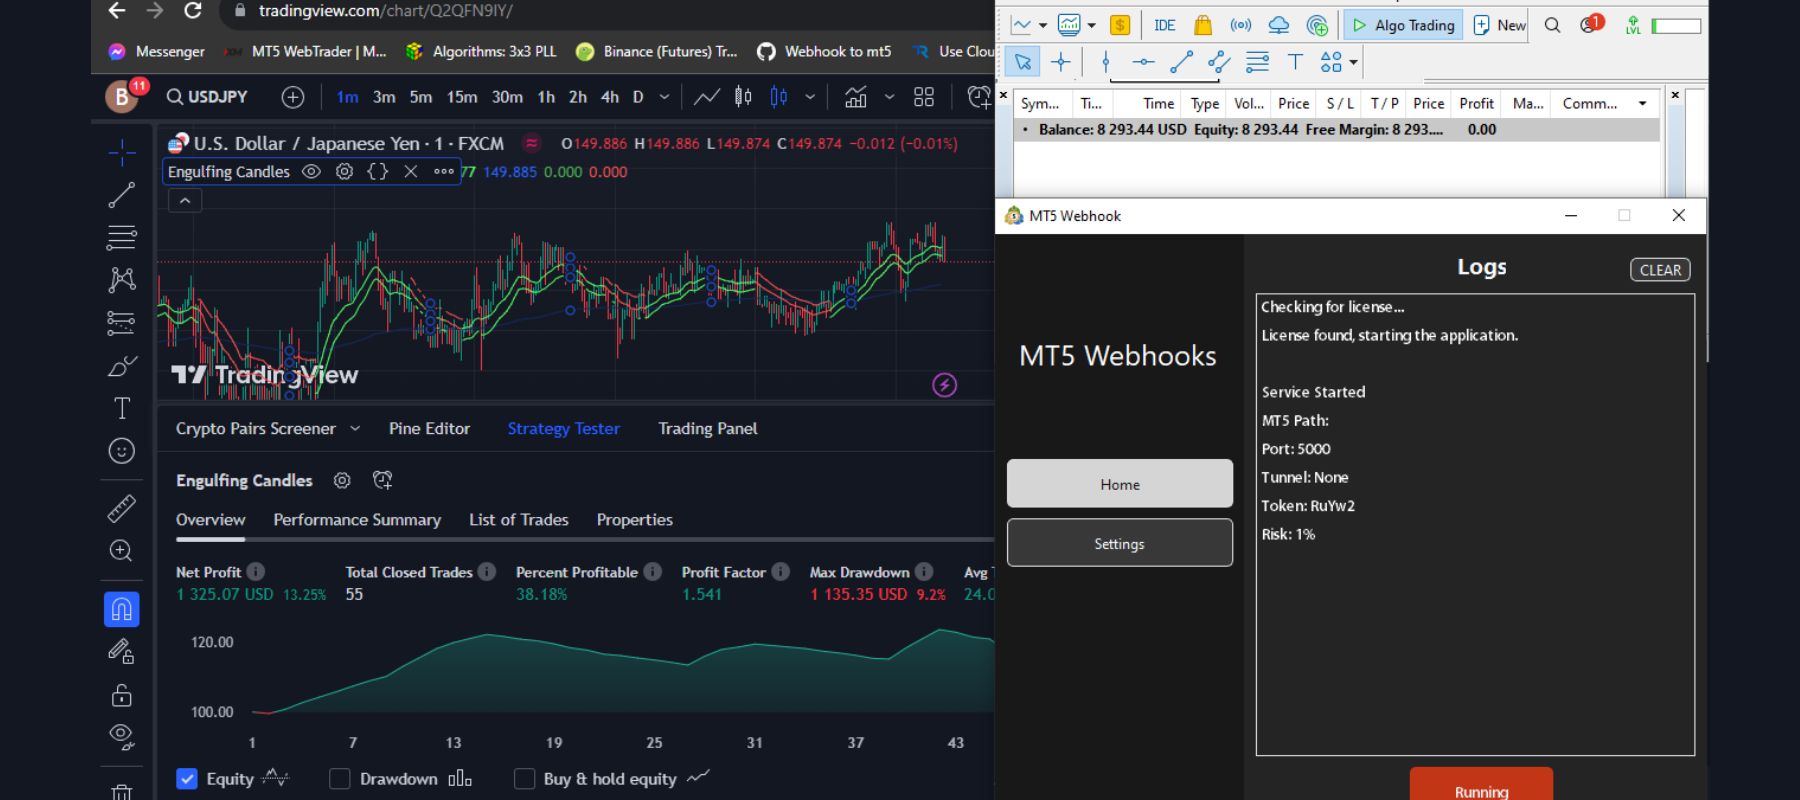Select the text annotation tool in TradingView
1800x800 pixels.
click(122, 408)
